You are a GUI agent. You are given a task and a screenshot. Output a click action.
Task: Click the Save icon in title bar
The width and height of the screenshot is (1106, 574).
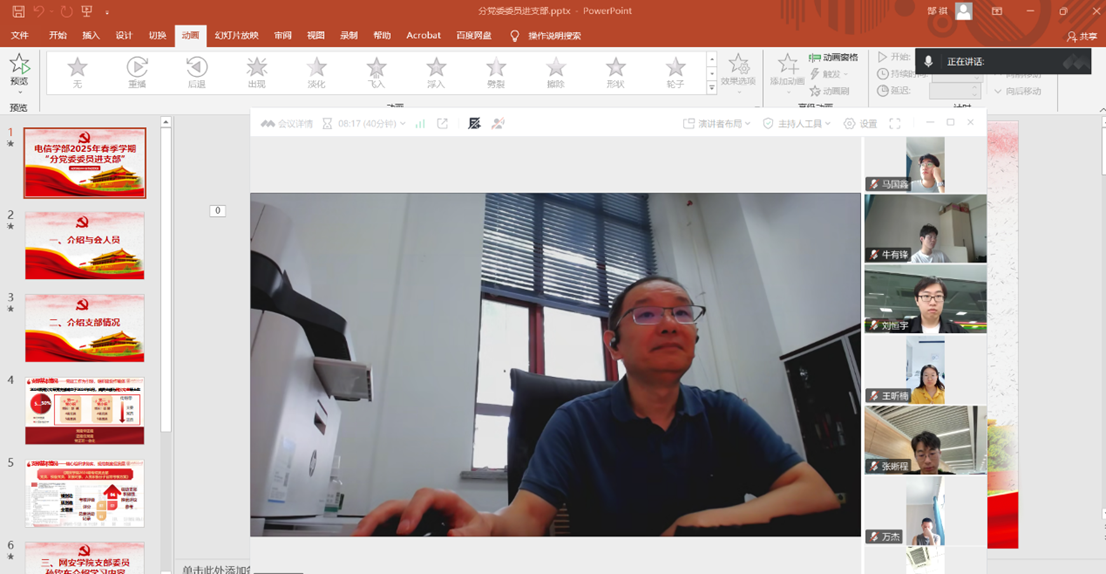click(x=18, y=11)
